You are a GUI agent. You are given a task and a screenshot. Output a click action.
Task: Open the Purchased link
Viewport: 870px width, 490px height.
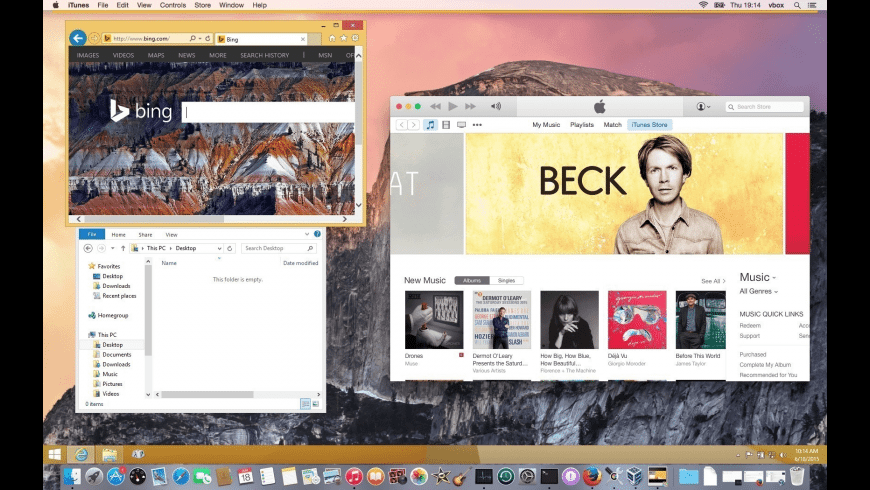click(752, 355)
